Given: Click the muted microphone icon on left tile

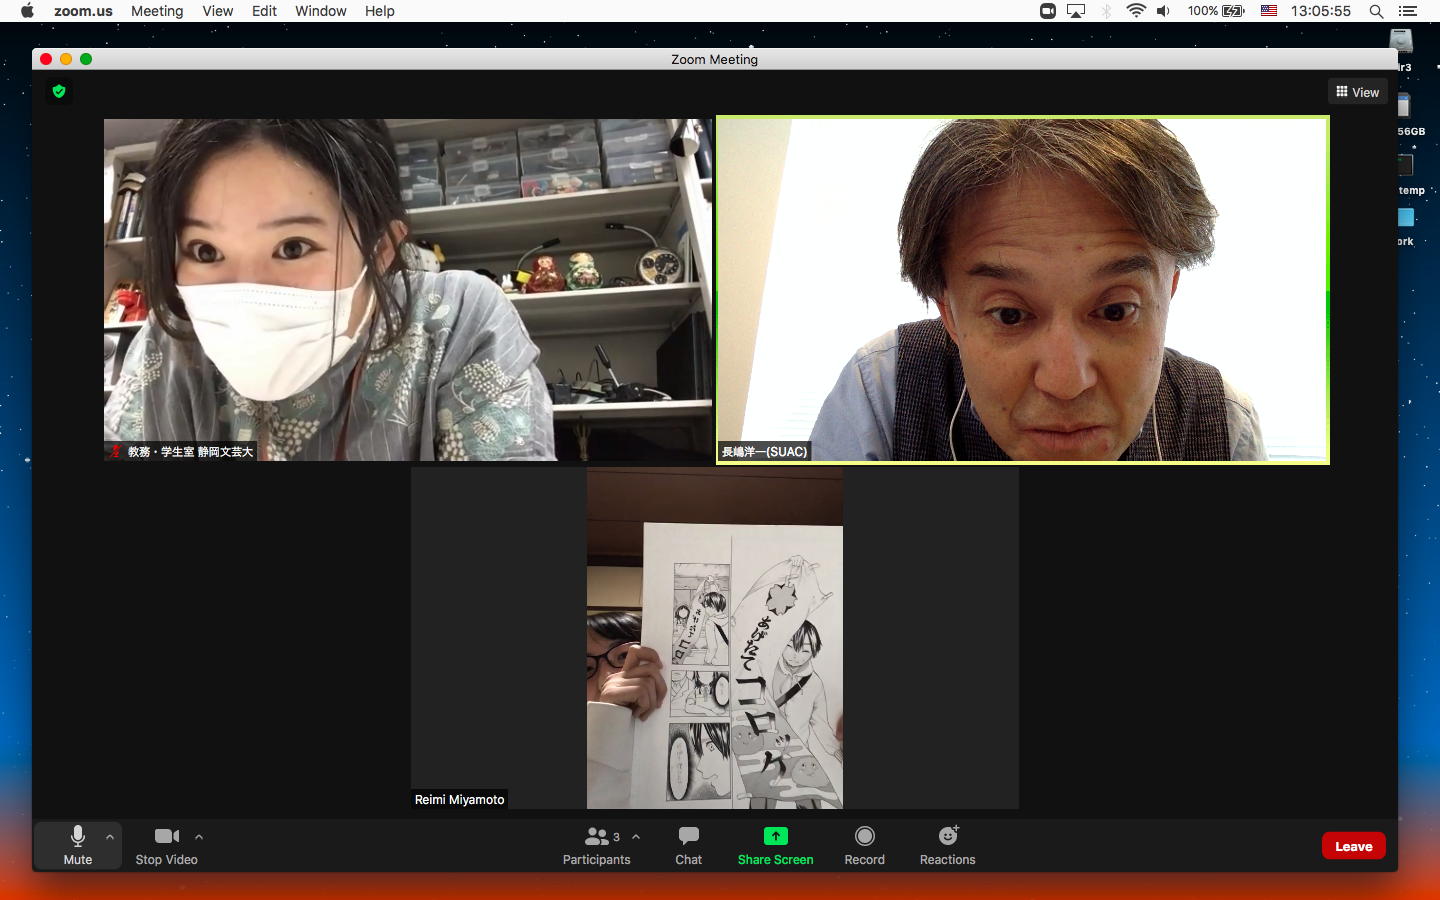Looking at the screenshot, I should click(115, 452).
